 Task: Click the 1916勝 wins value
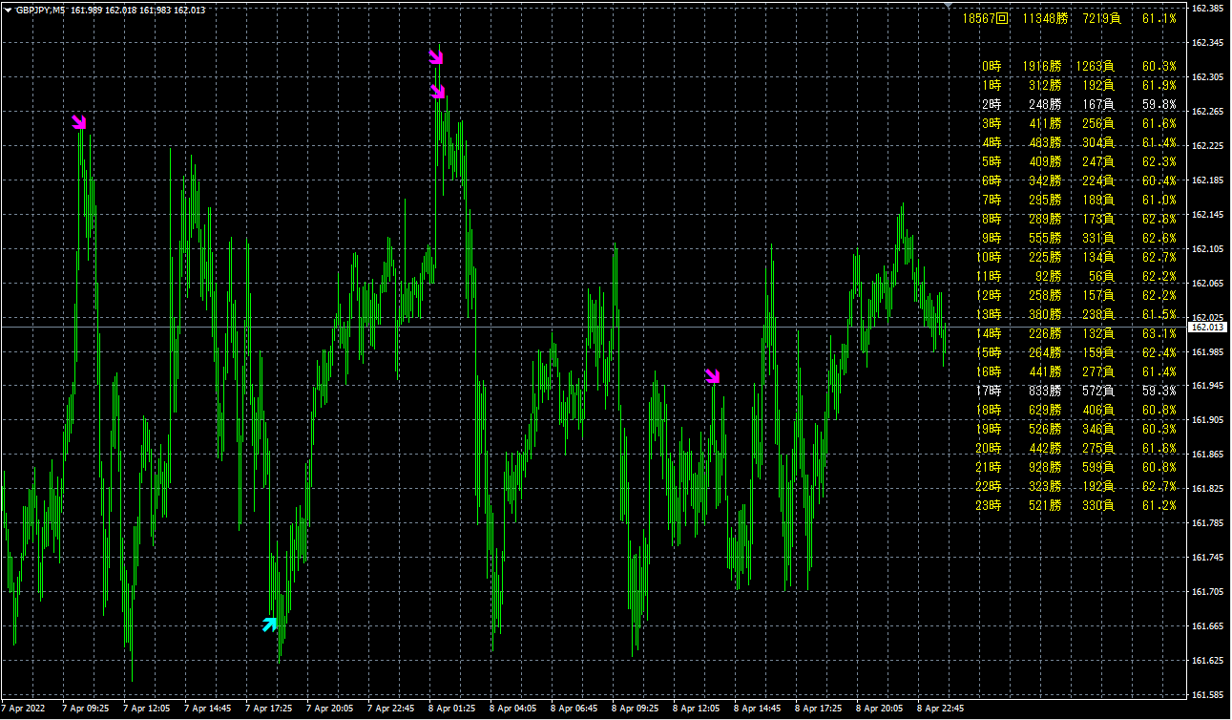pos(1041,66)
